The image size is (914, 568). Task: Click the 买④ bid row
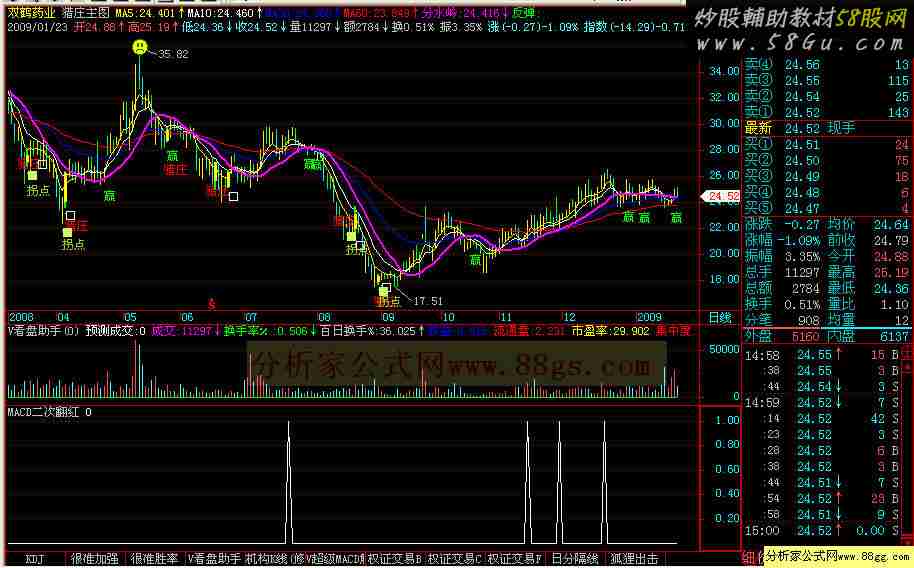coord(827,192)
